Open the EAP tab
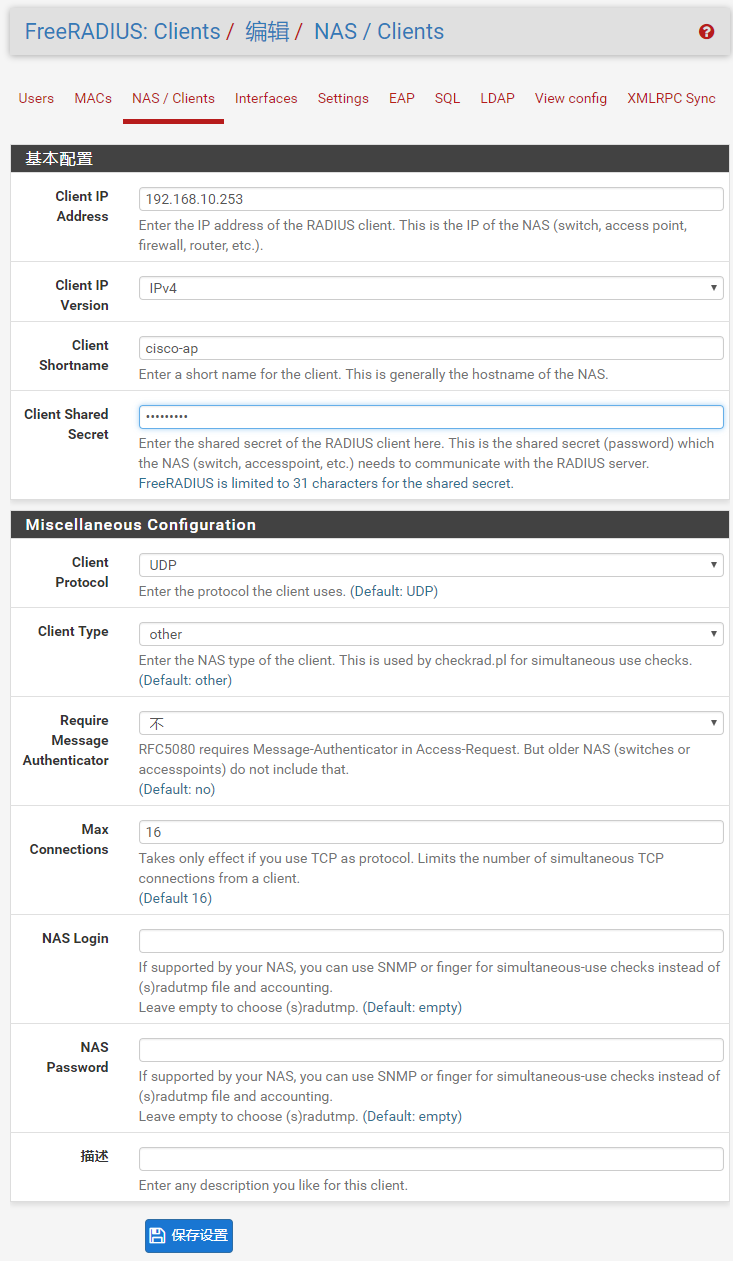 click(x=402, y=98)
